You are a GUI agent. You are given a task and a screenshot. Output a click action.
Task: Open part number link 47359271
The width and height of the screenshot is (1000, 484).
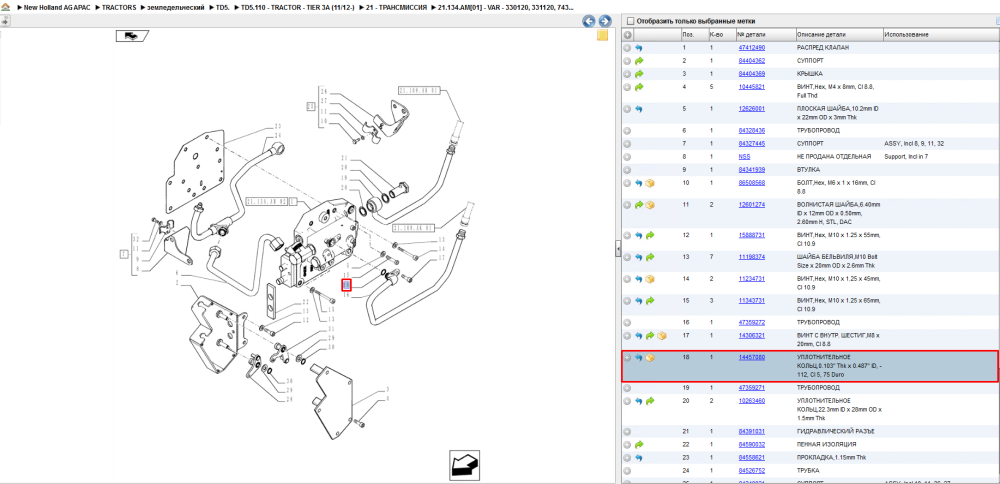(751, 388)
